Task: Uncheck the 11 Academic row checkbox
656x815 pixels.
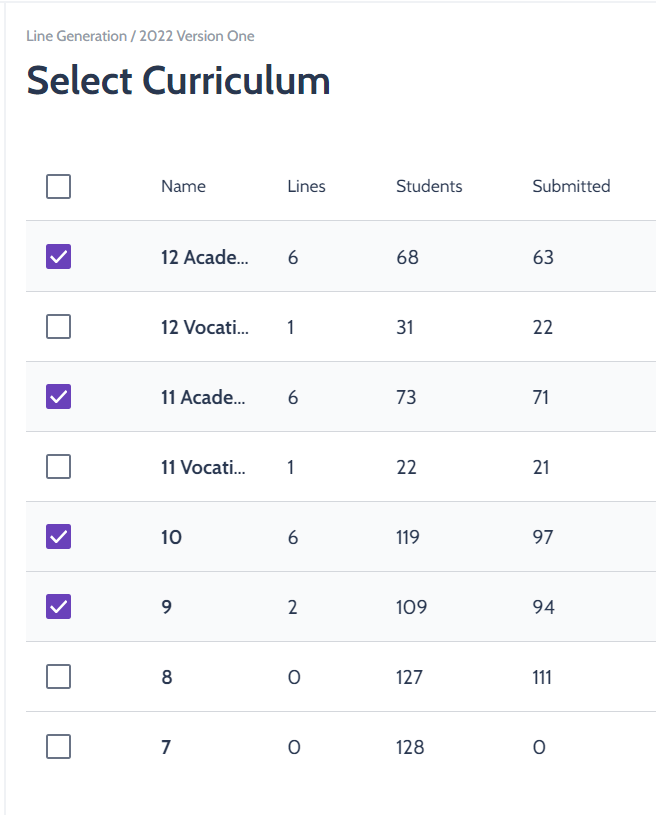Action: pos(58,397)
